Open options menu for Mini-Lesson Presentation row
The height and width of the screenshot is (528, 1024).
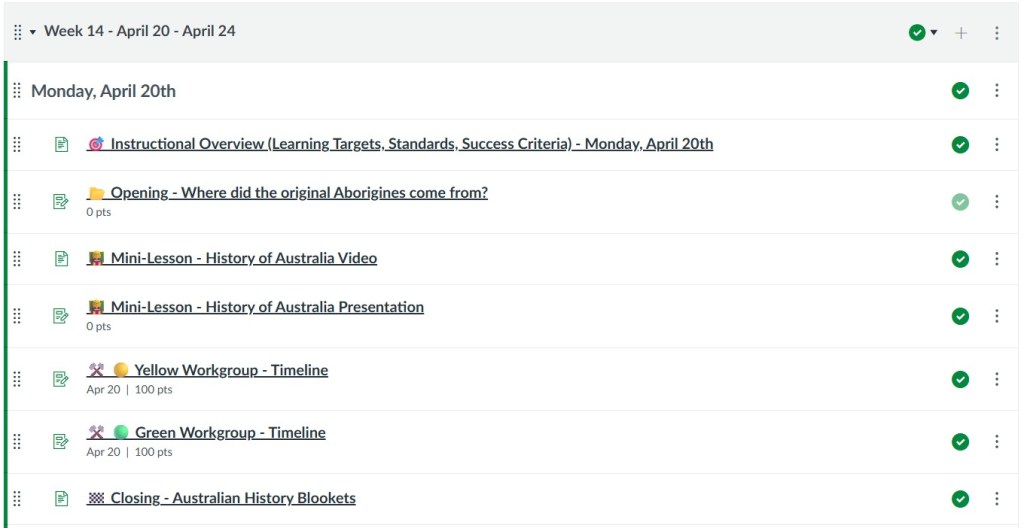pyautogui.click(x=996, y=316)
